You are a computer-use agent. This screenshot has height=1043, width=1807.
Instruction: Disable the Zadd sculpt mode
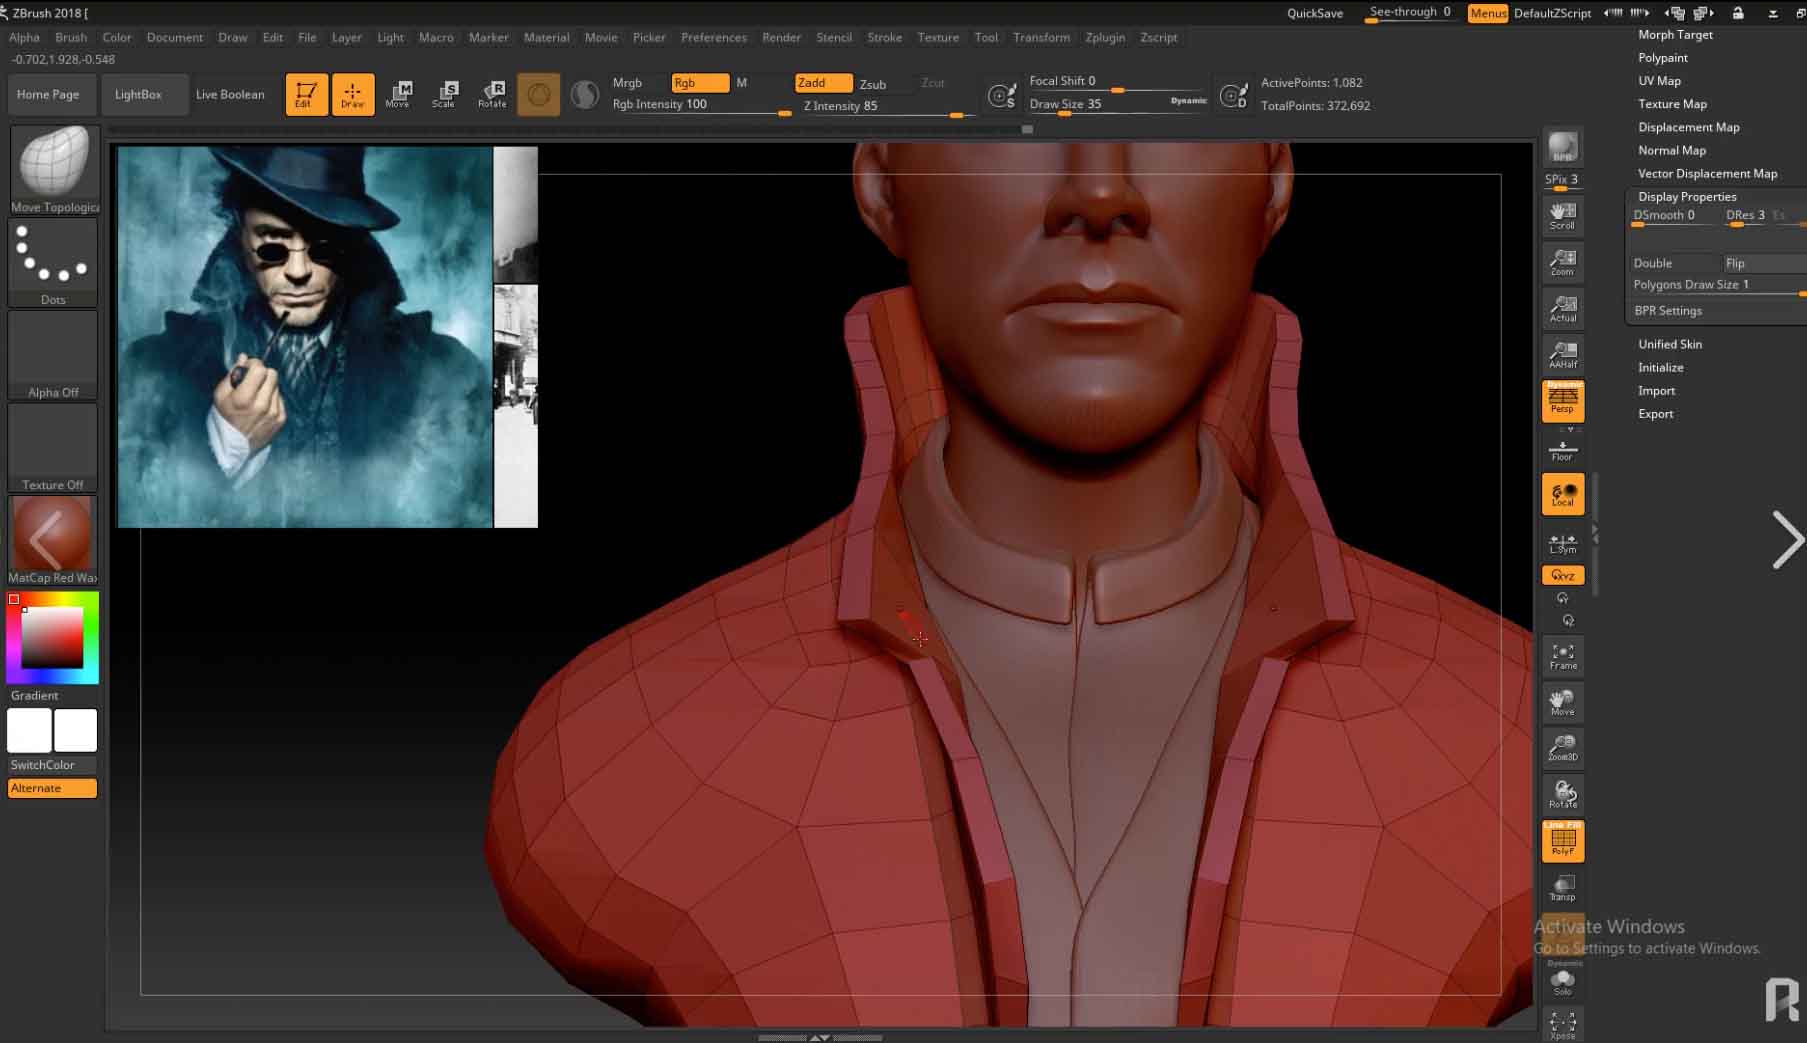[x=822, y=83]
